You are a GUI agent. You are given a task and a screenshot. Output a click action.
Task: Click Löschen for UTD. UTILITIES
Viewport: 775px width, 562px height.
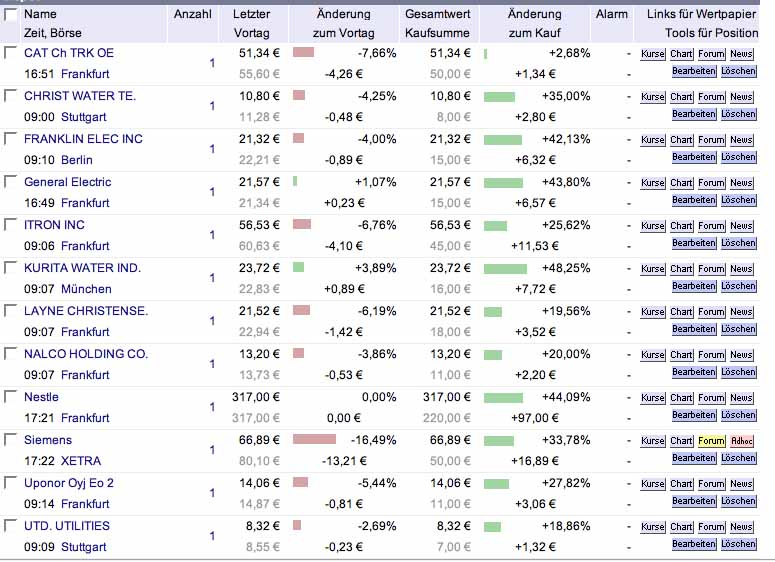[x=739, y=544]
